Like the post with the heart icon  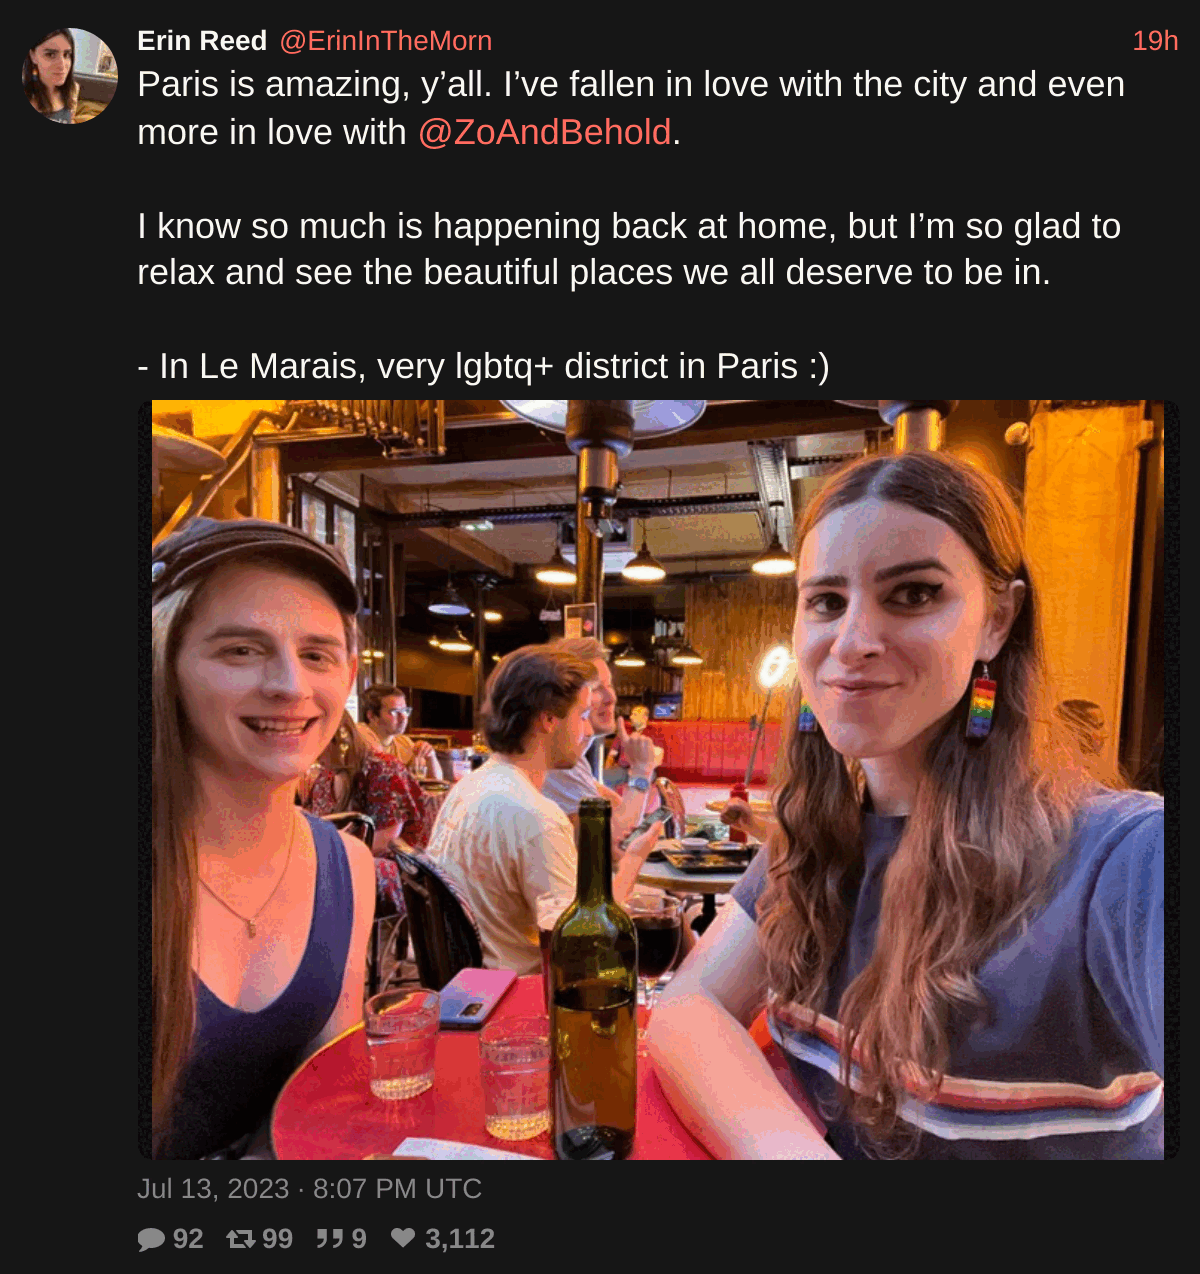point(403,1239)
